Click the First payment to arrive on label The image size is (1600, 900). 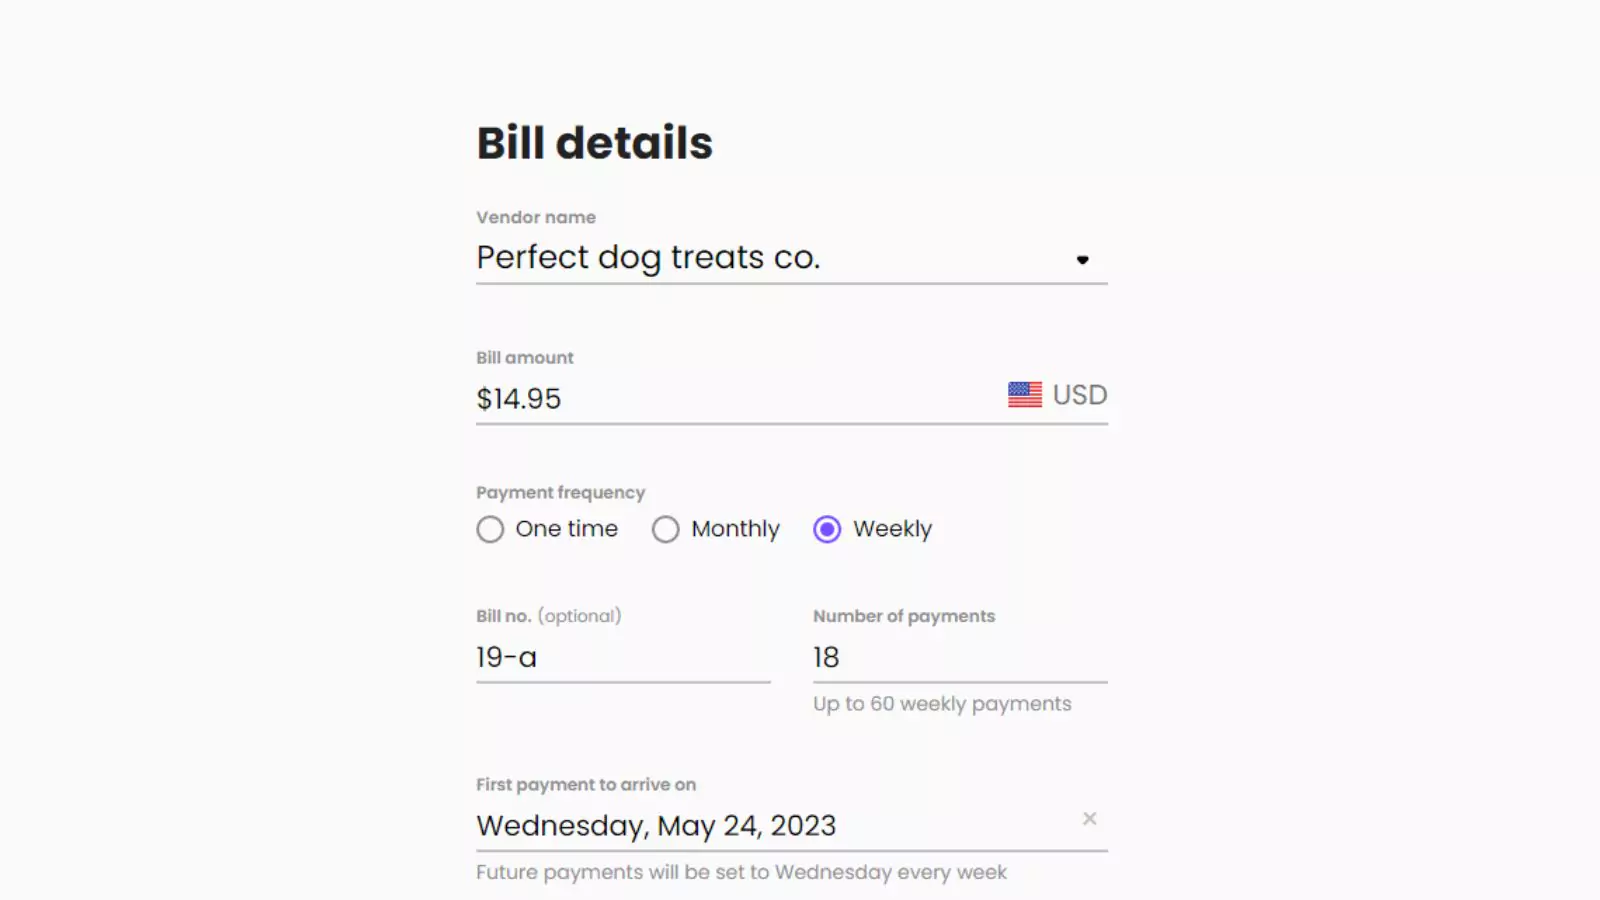tap(586, 785)
